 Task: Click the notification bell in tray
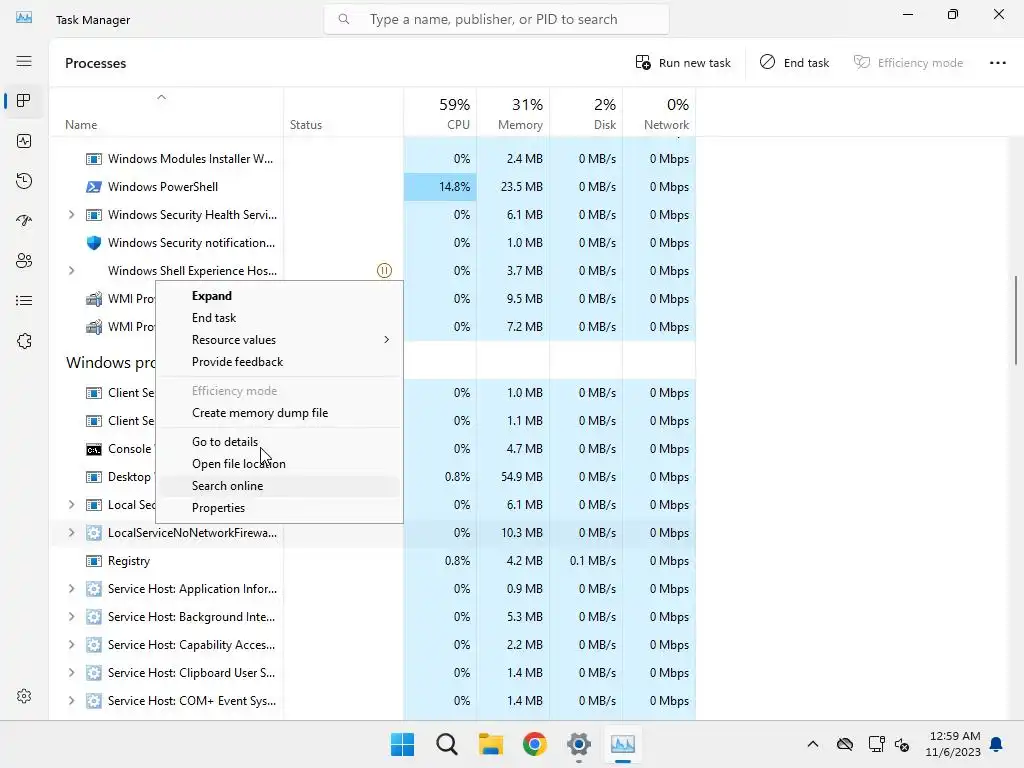pyautogui.click(x=996, y=744)
